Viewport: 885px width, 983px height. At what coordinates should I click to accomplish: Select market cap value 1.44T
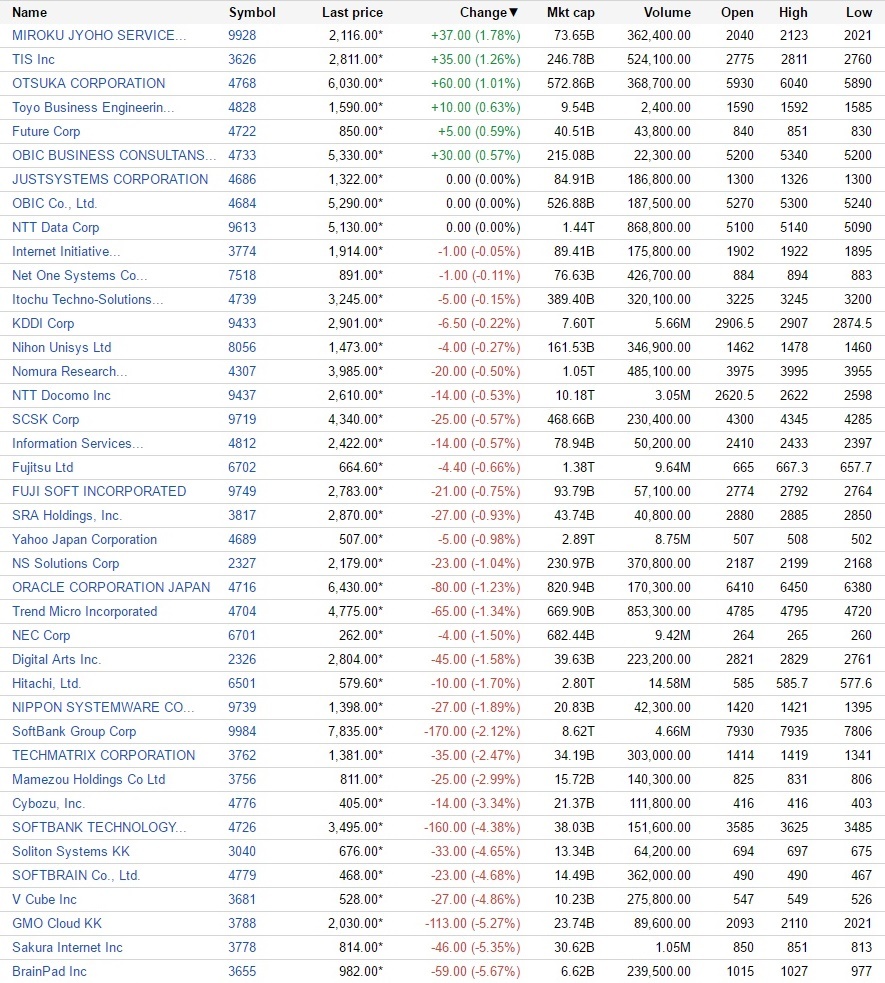pos(578,228)
